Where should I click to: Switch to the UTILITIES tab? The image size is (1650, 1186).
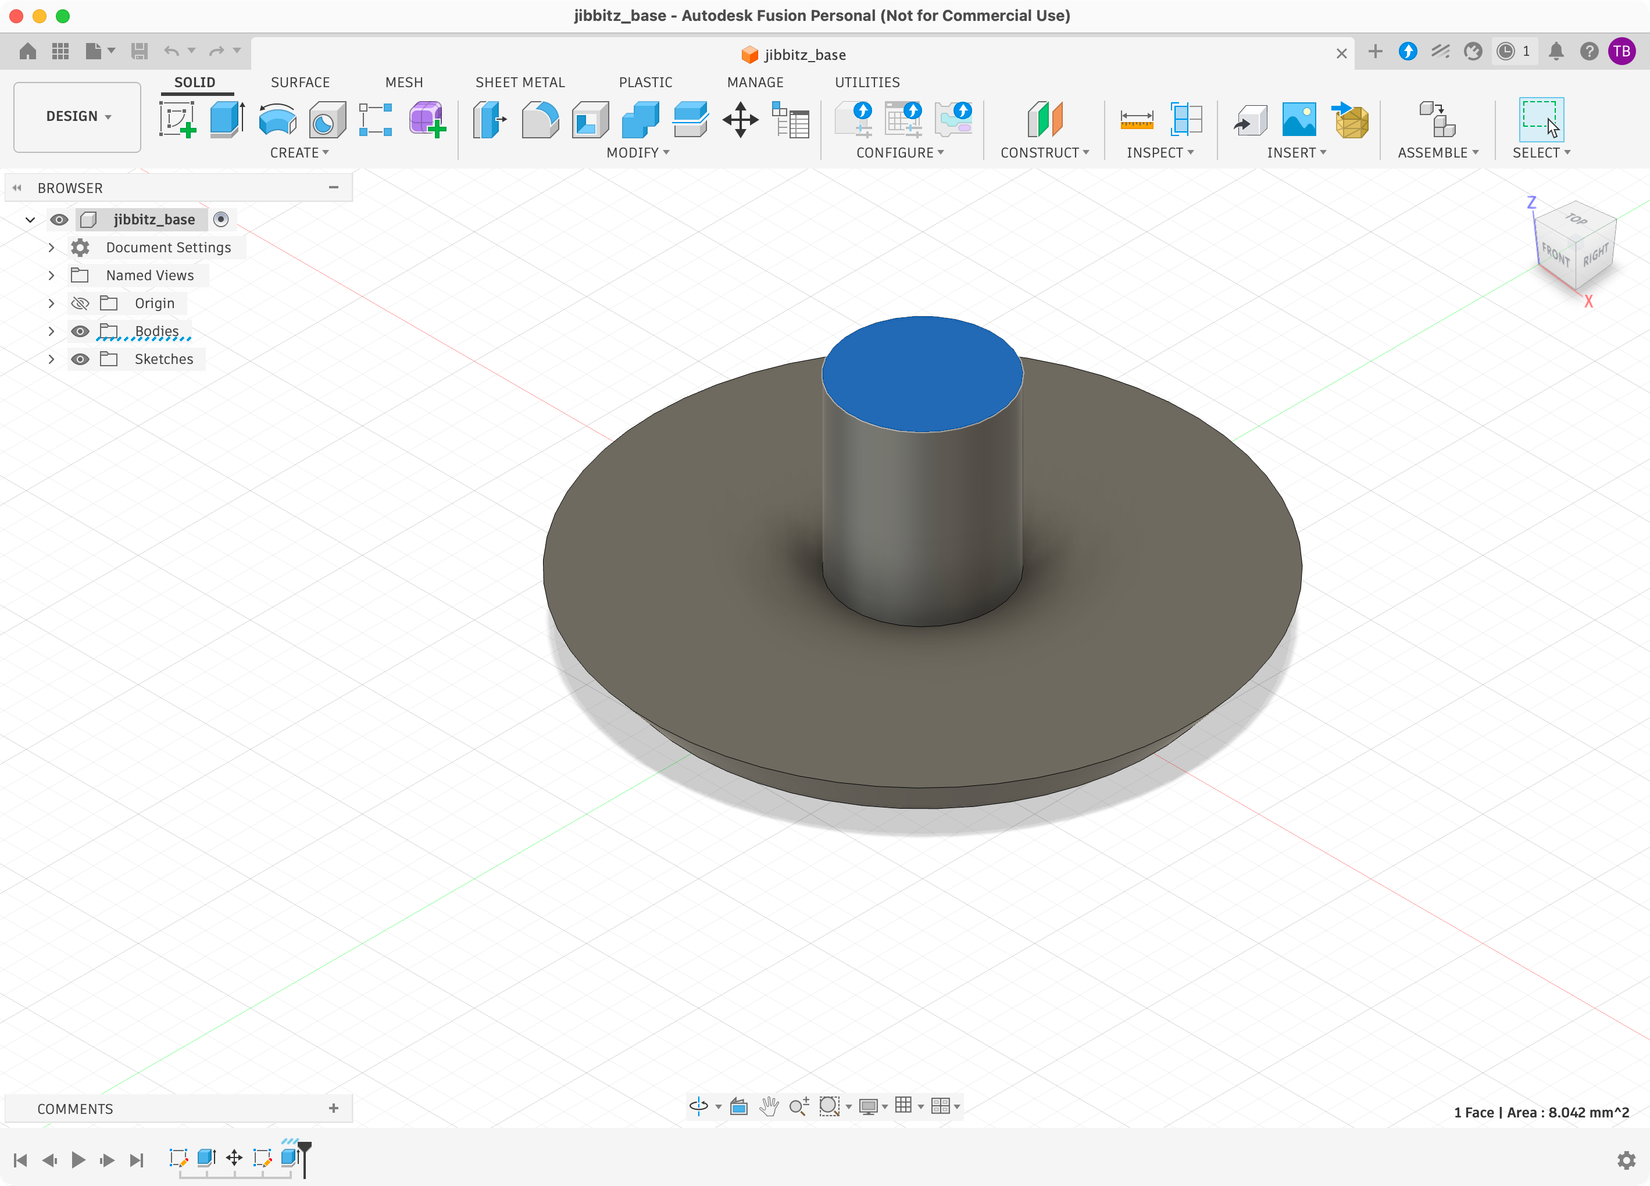click(867, 83)
